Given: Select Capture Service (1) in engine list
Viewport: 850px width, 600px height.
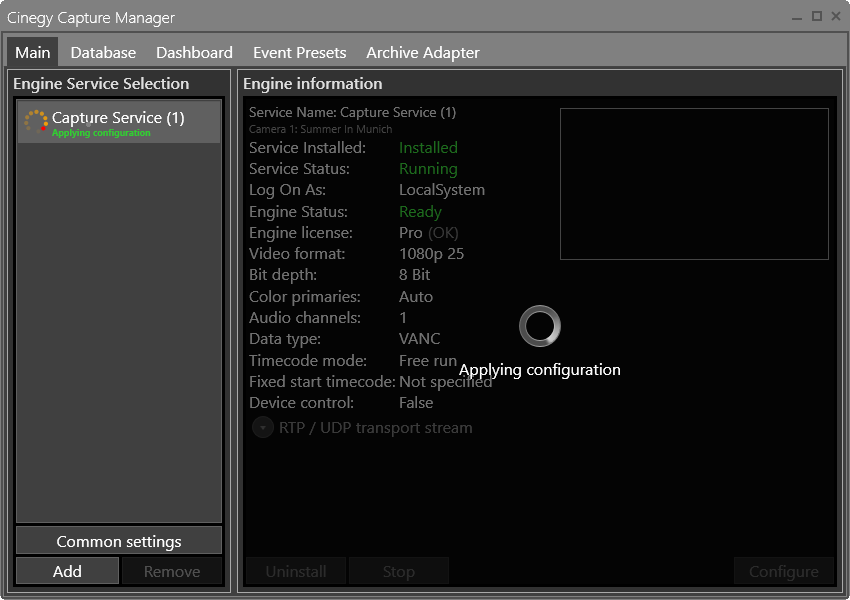Looking at the screenshot, I should click(119, 121).
